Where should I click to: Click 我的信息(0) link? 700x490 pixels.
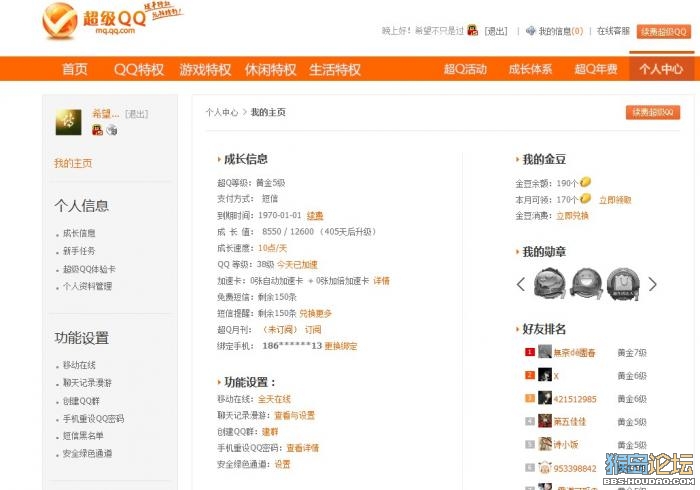[561, 31]
